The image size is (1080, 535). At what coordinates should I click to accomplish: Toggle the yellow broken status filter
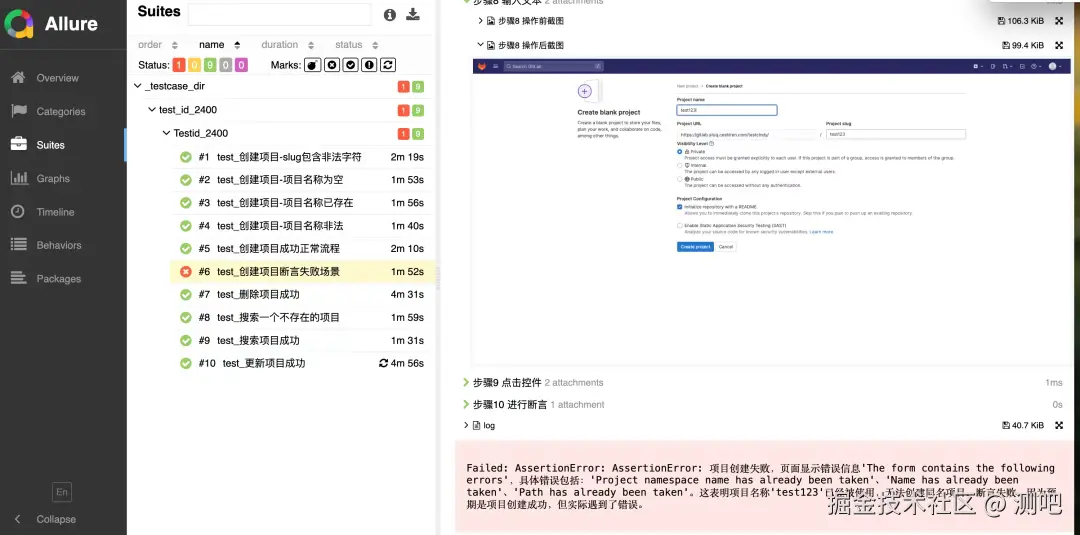coord(194,65)
